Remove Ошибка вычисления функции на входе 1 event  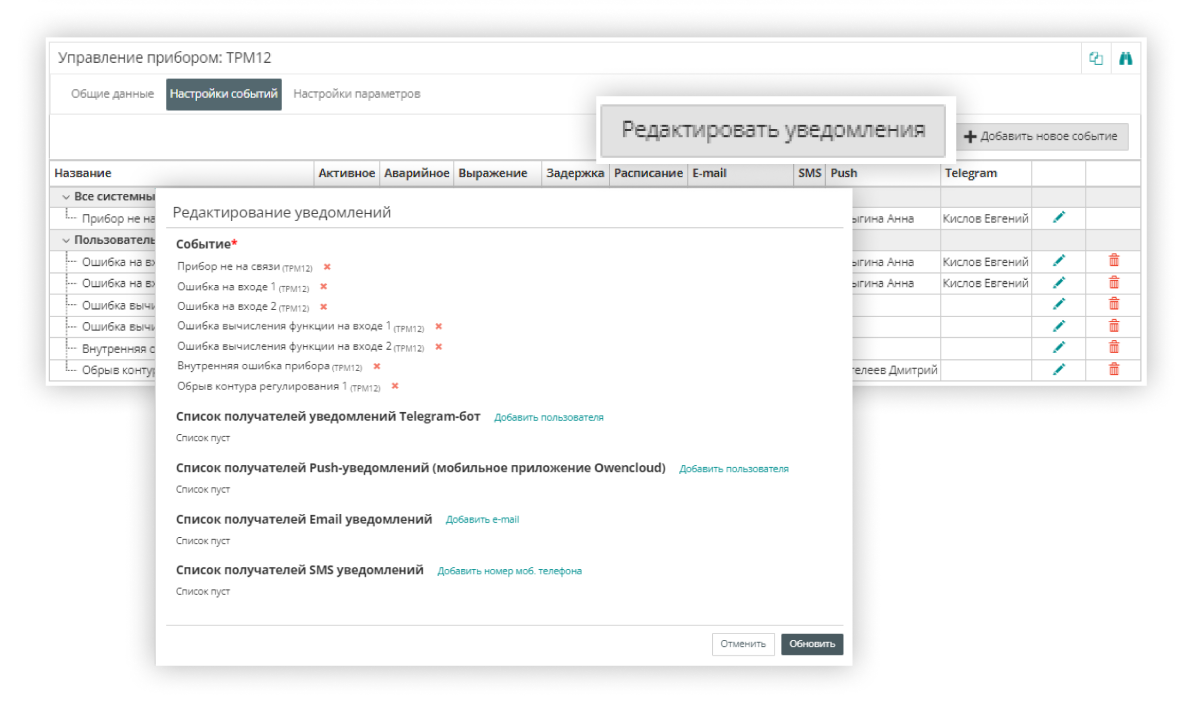coord(438,326)
